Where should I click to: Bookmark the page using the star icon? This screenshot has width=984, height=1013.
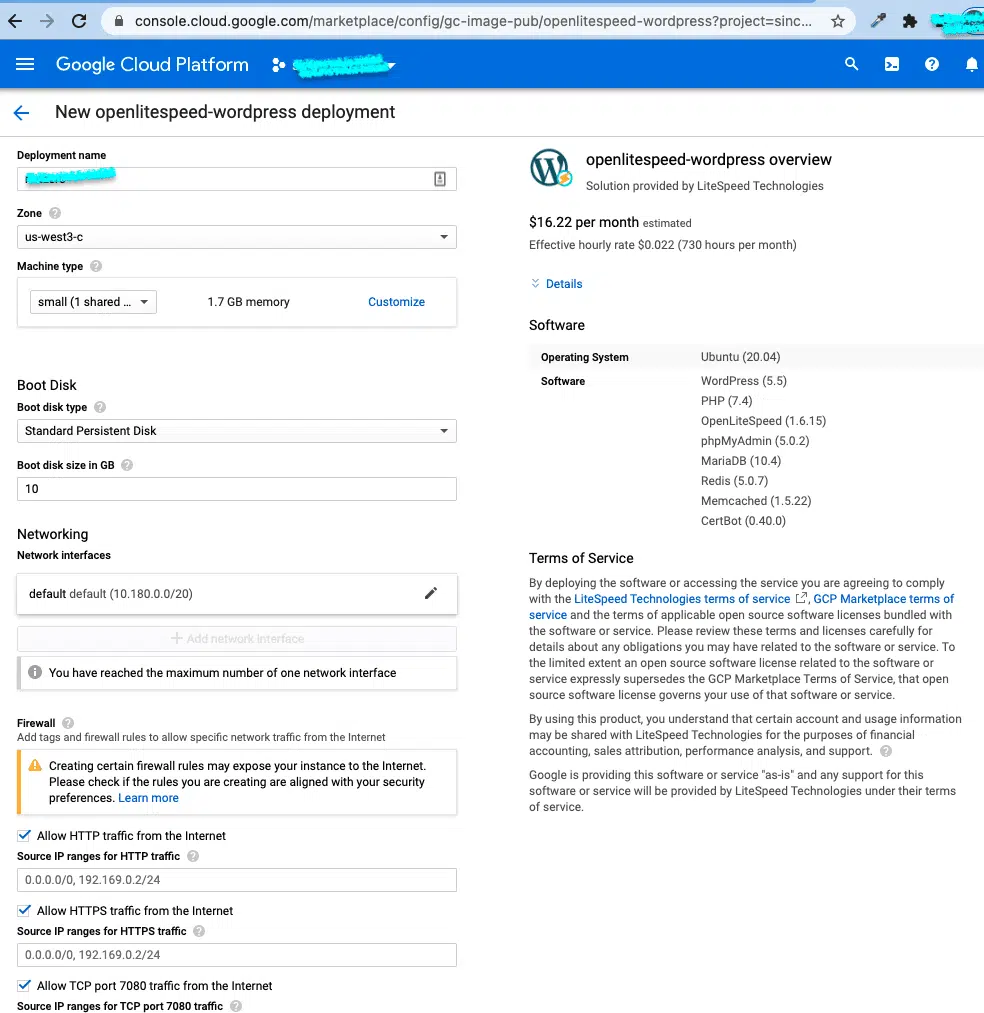[837, 21]
